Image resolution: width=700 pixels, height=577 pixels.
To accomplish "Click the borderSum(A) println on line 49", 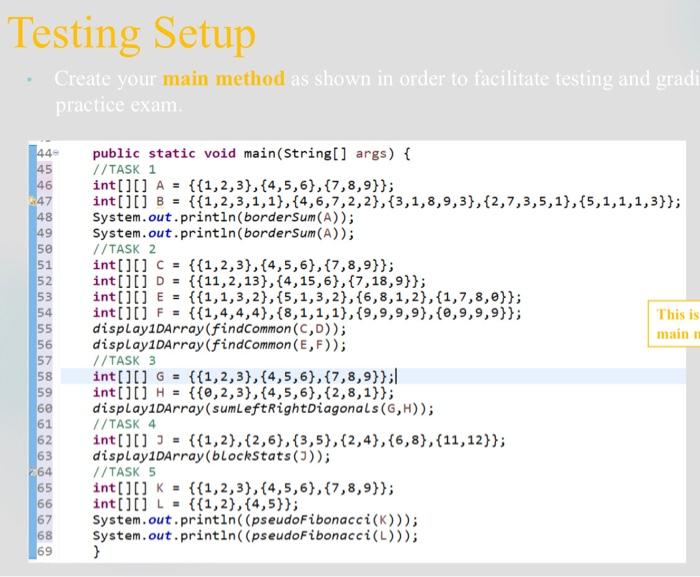I will tap(223, 233).
